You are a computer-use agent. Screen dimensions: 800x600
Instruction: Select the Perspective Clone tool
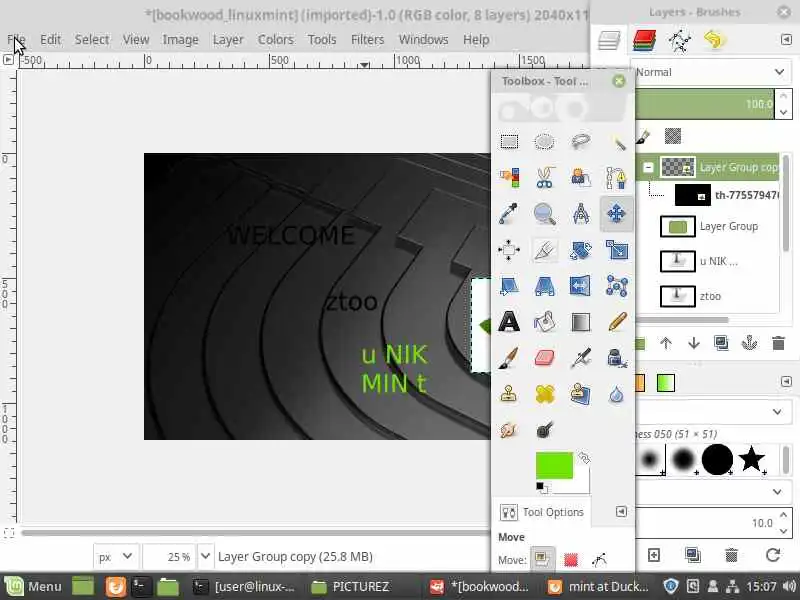coord(581,394)
